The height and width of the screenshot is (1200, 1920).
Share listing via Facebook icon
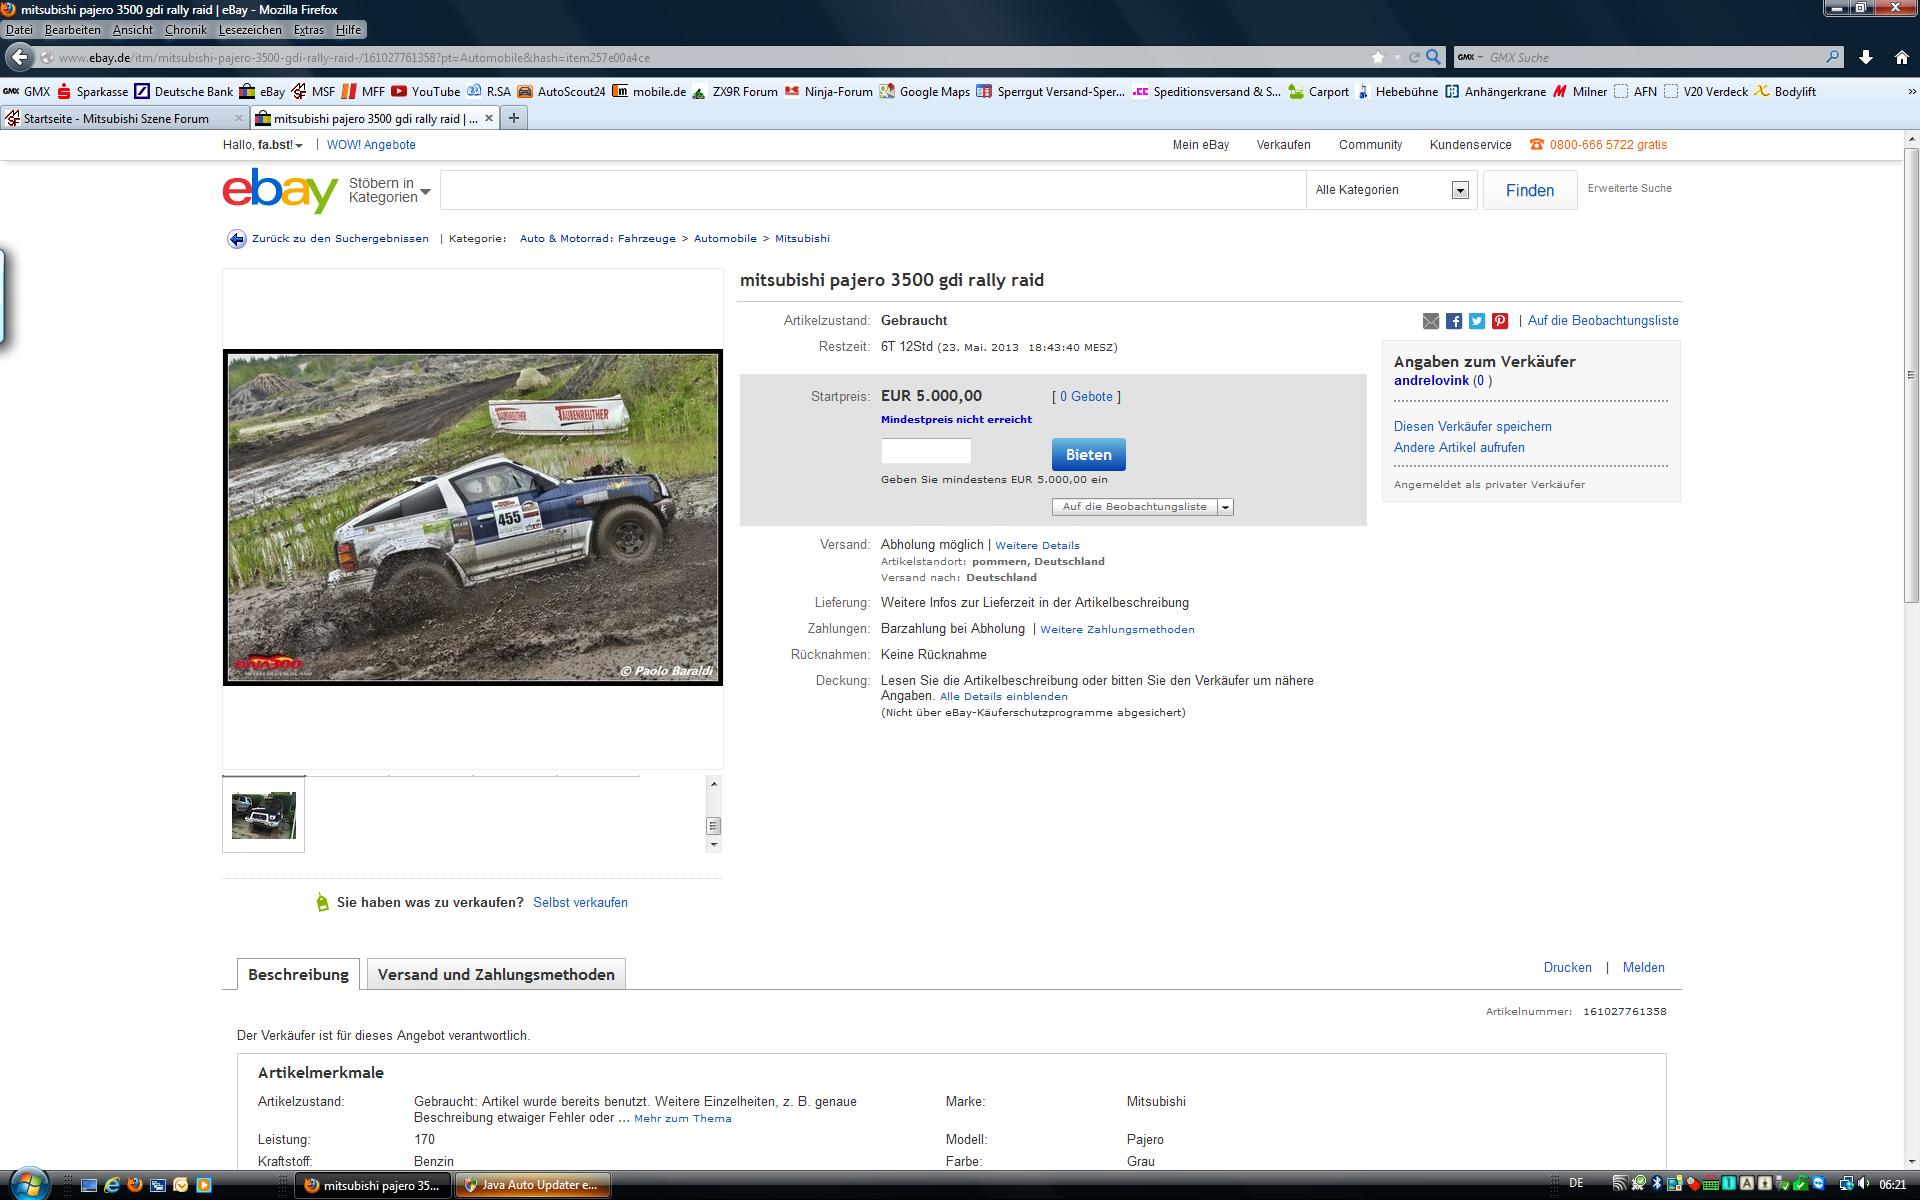1454,321
